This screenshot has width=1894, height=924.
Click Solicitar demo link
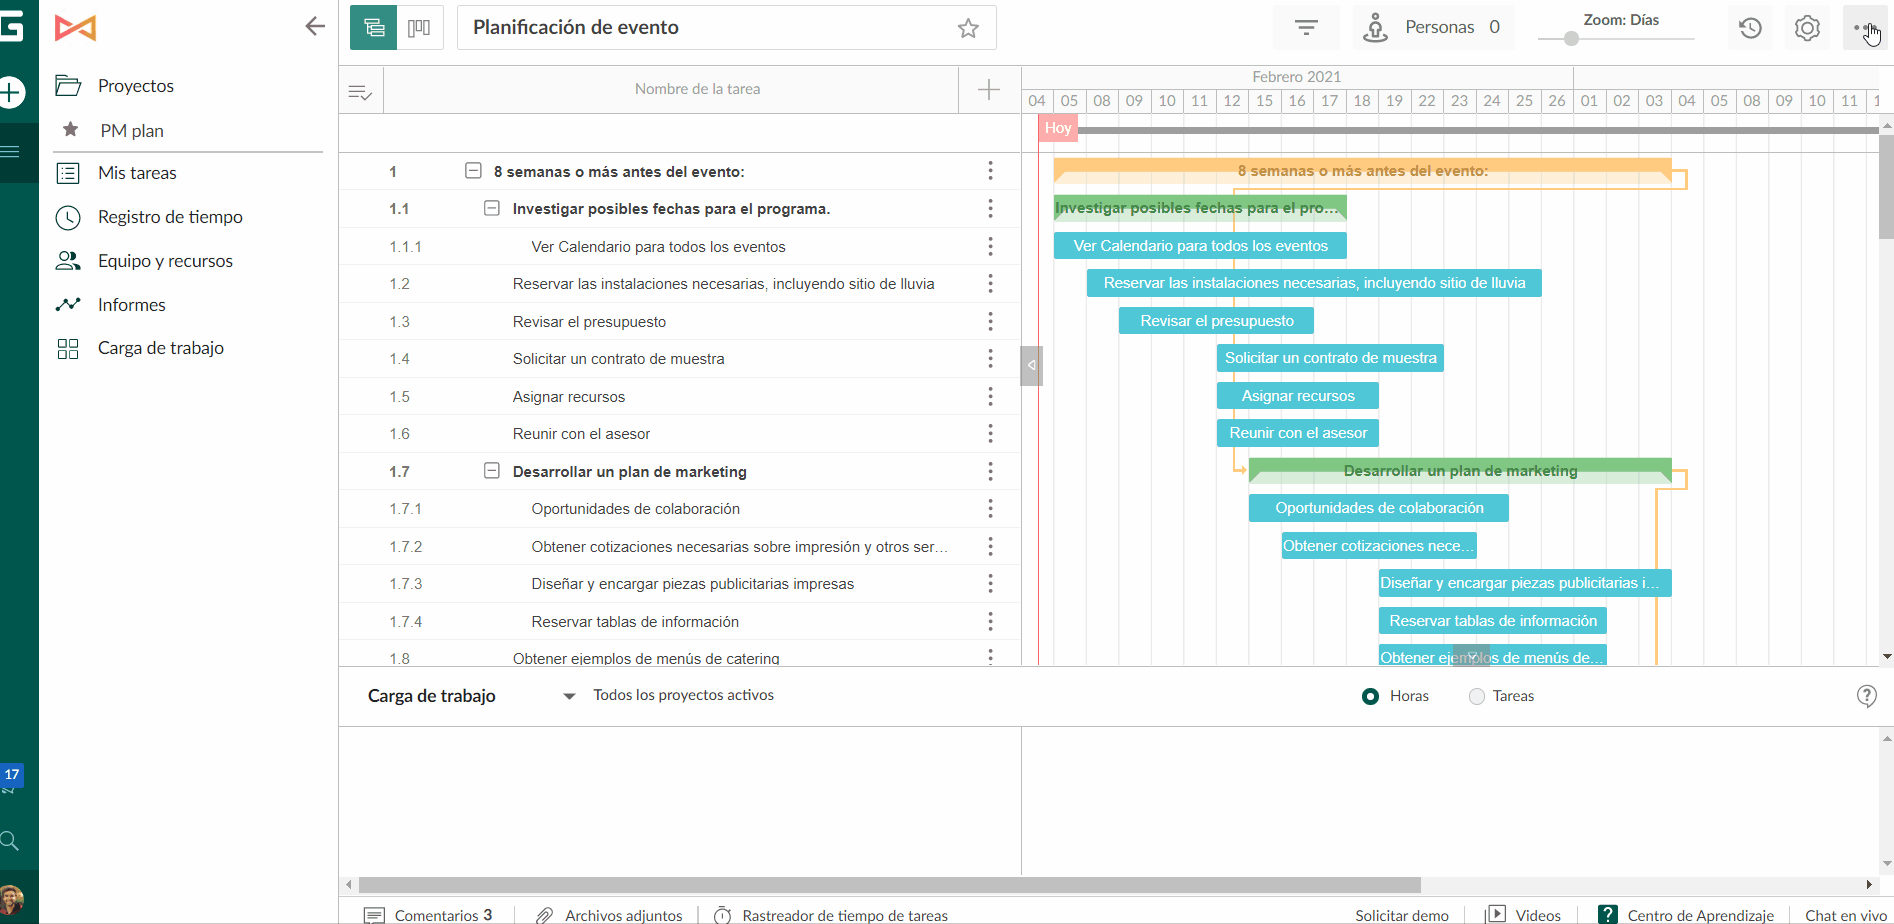click(1402, 915)
